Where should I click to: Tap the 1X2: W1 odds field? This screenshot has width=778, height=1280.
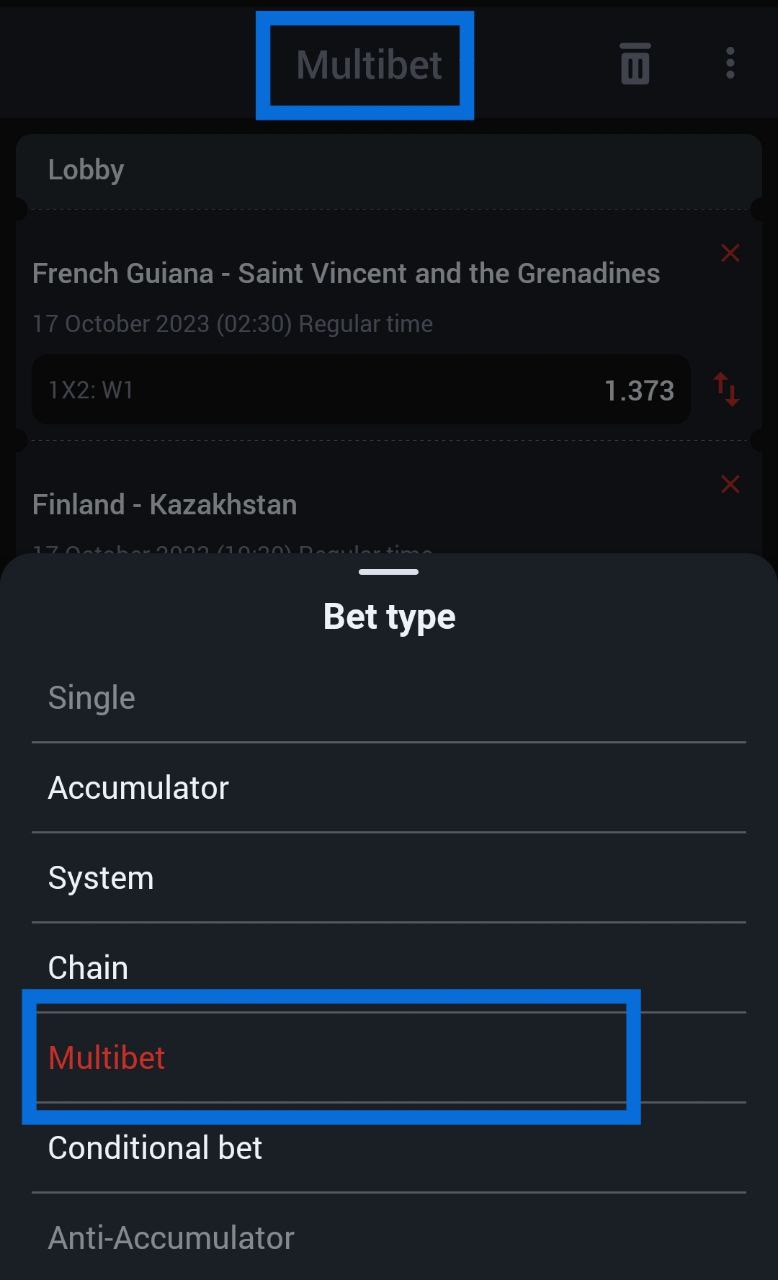tap(300, 390)
